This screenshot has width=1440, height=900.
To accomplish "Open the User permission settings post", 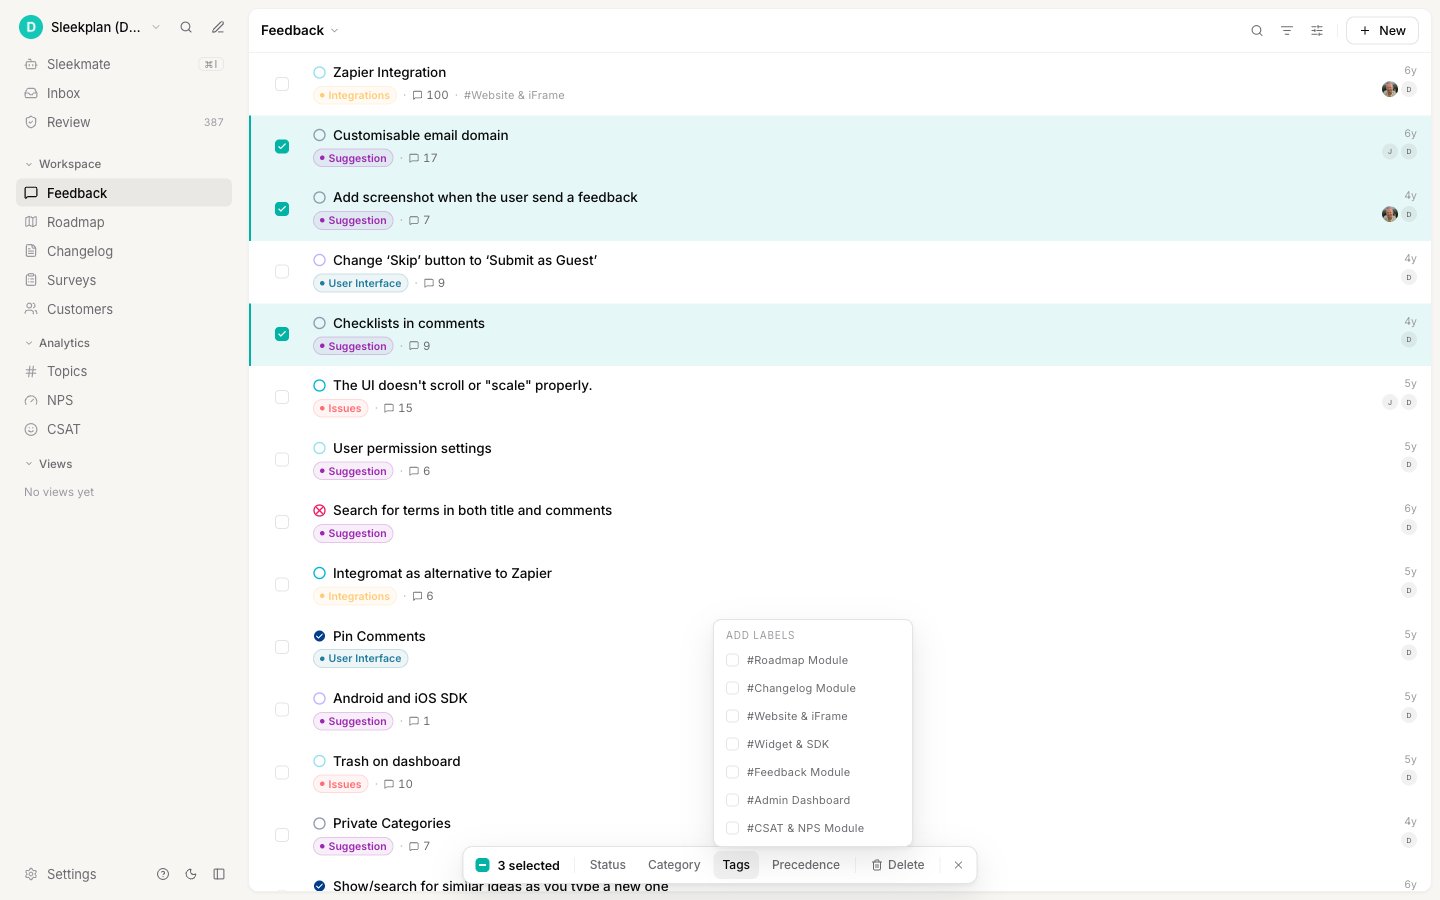I will (412, 448).
